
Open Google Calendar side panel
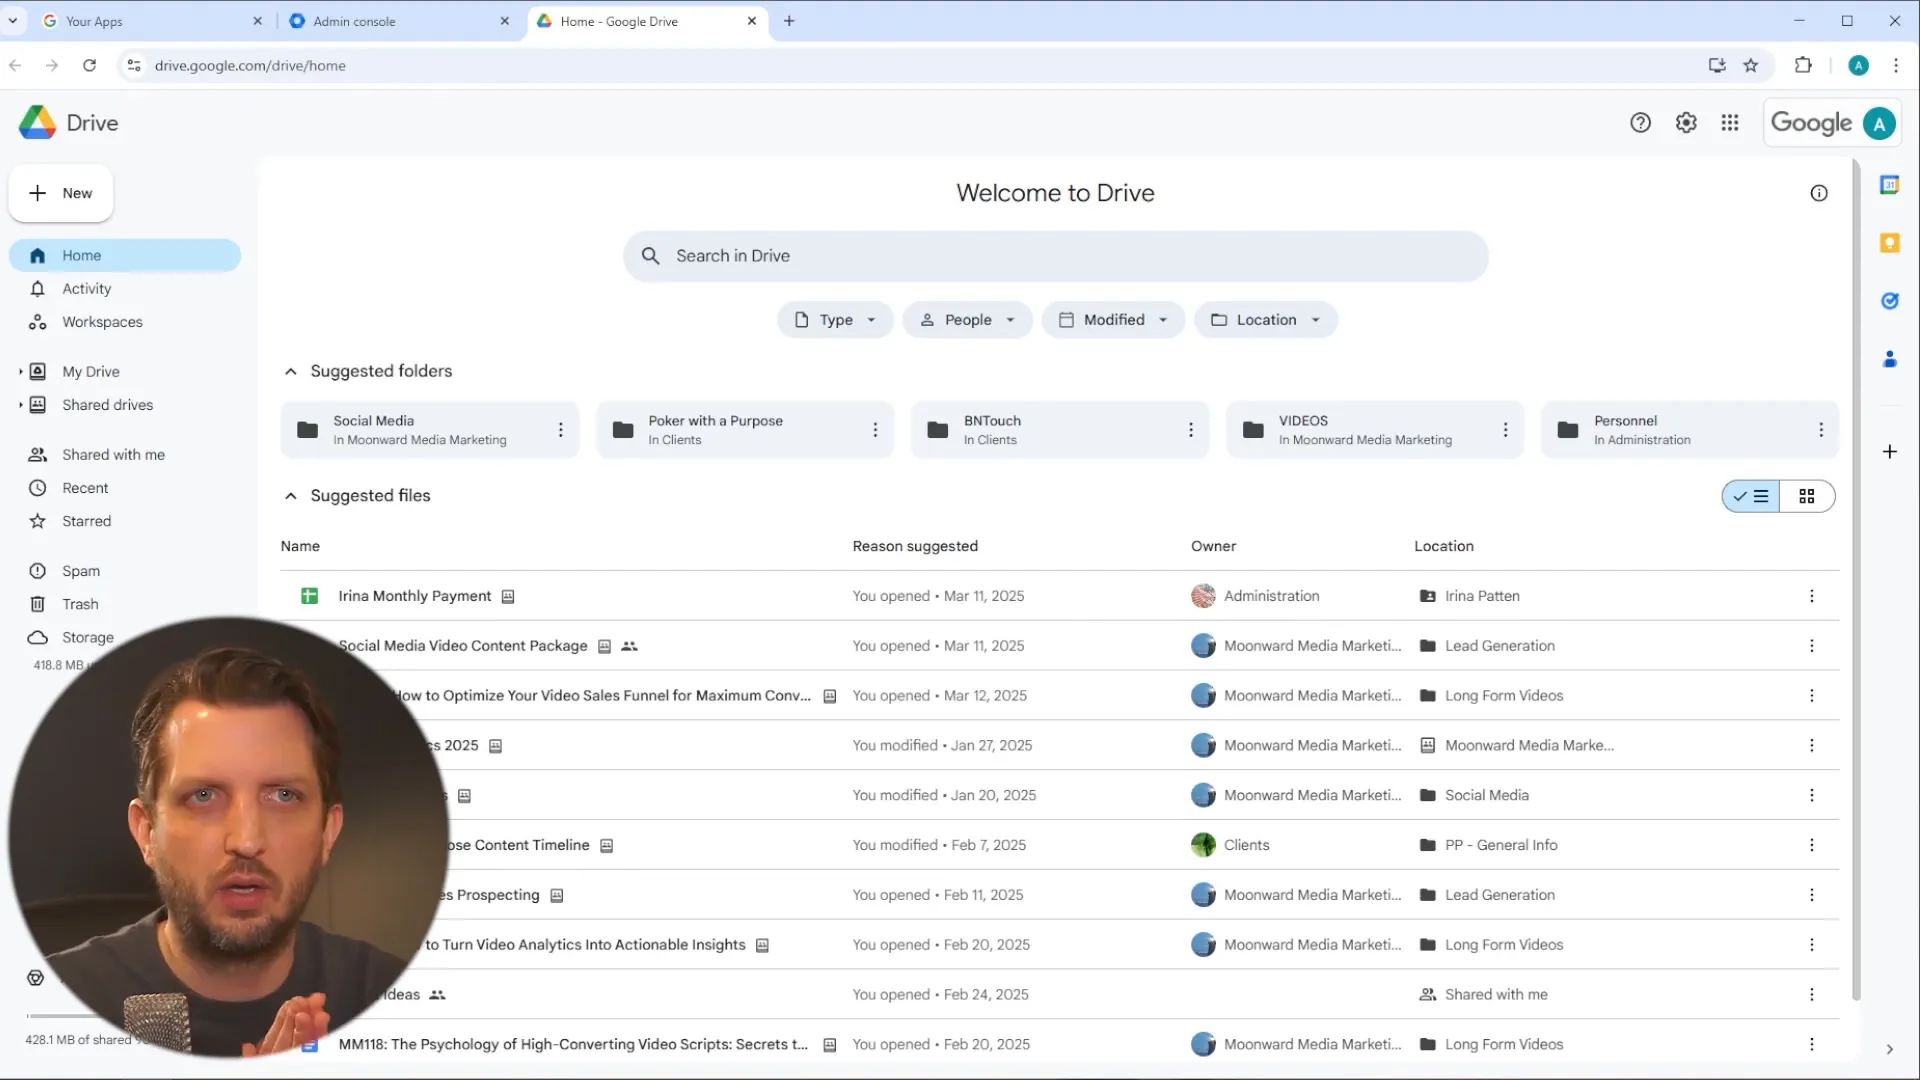coord(1889,185)
